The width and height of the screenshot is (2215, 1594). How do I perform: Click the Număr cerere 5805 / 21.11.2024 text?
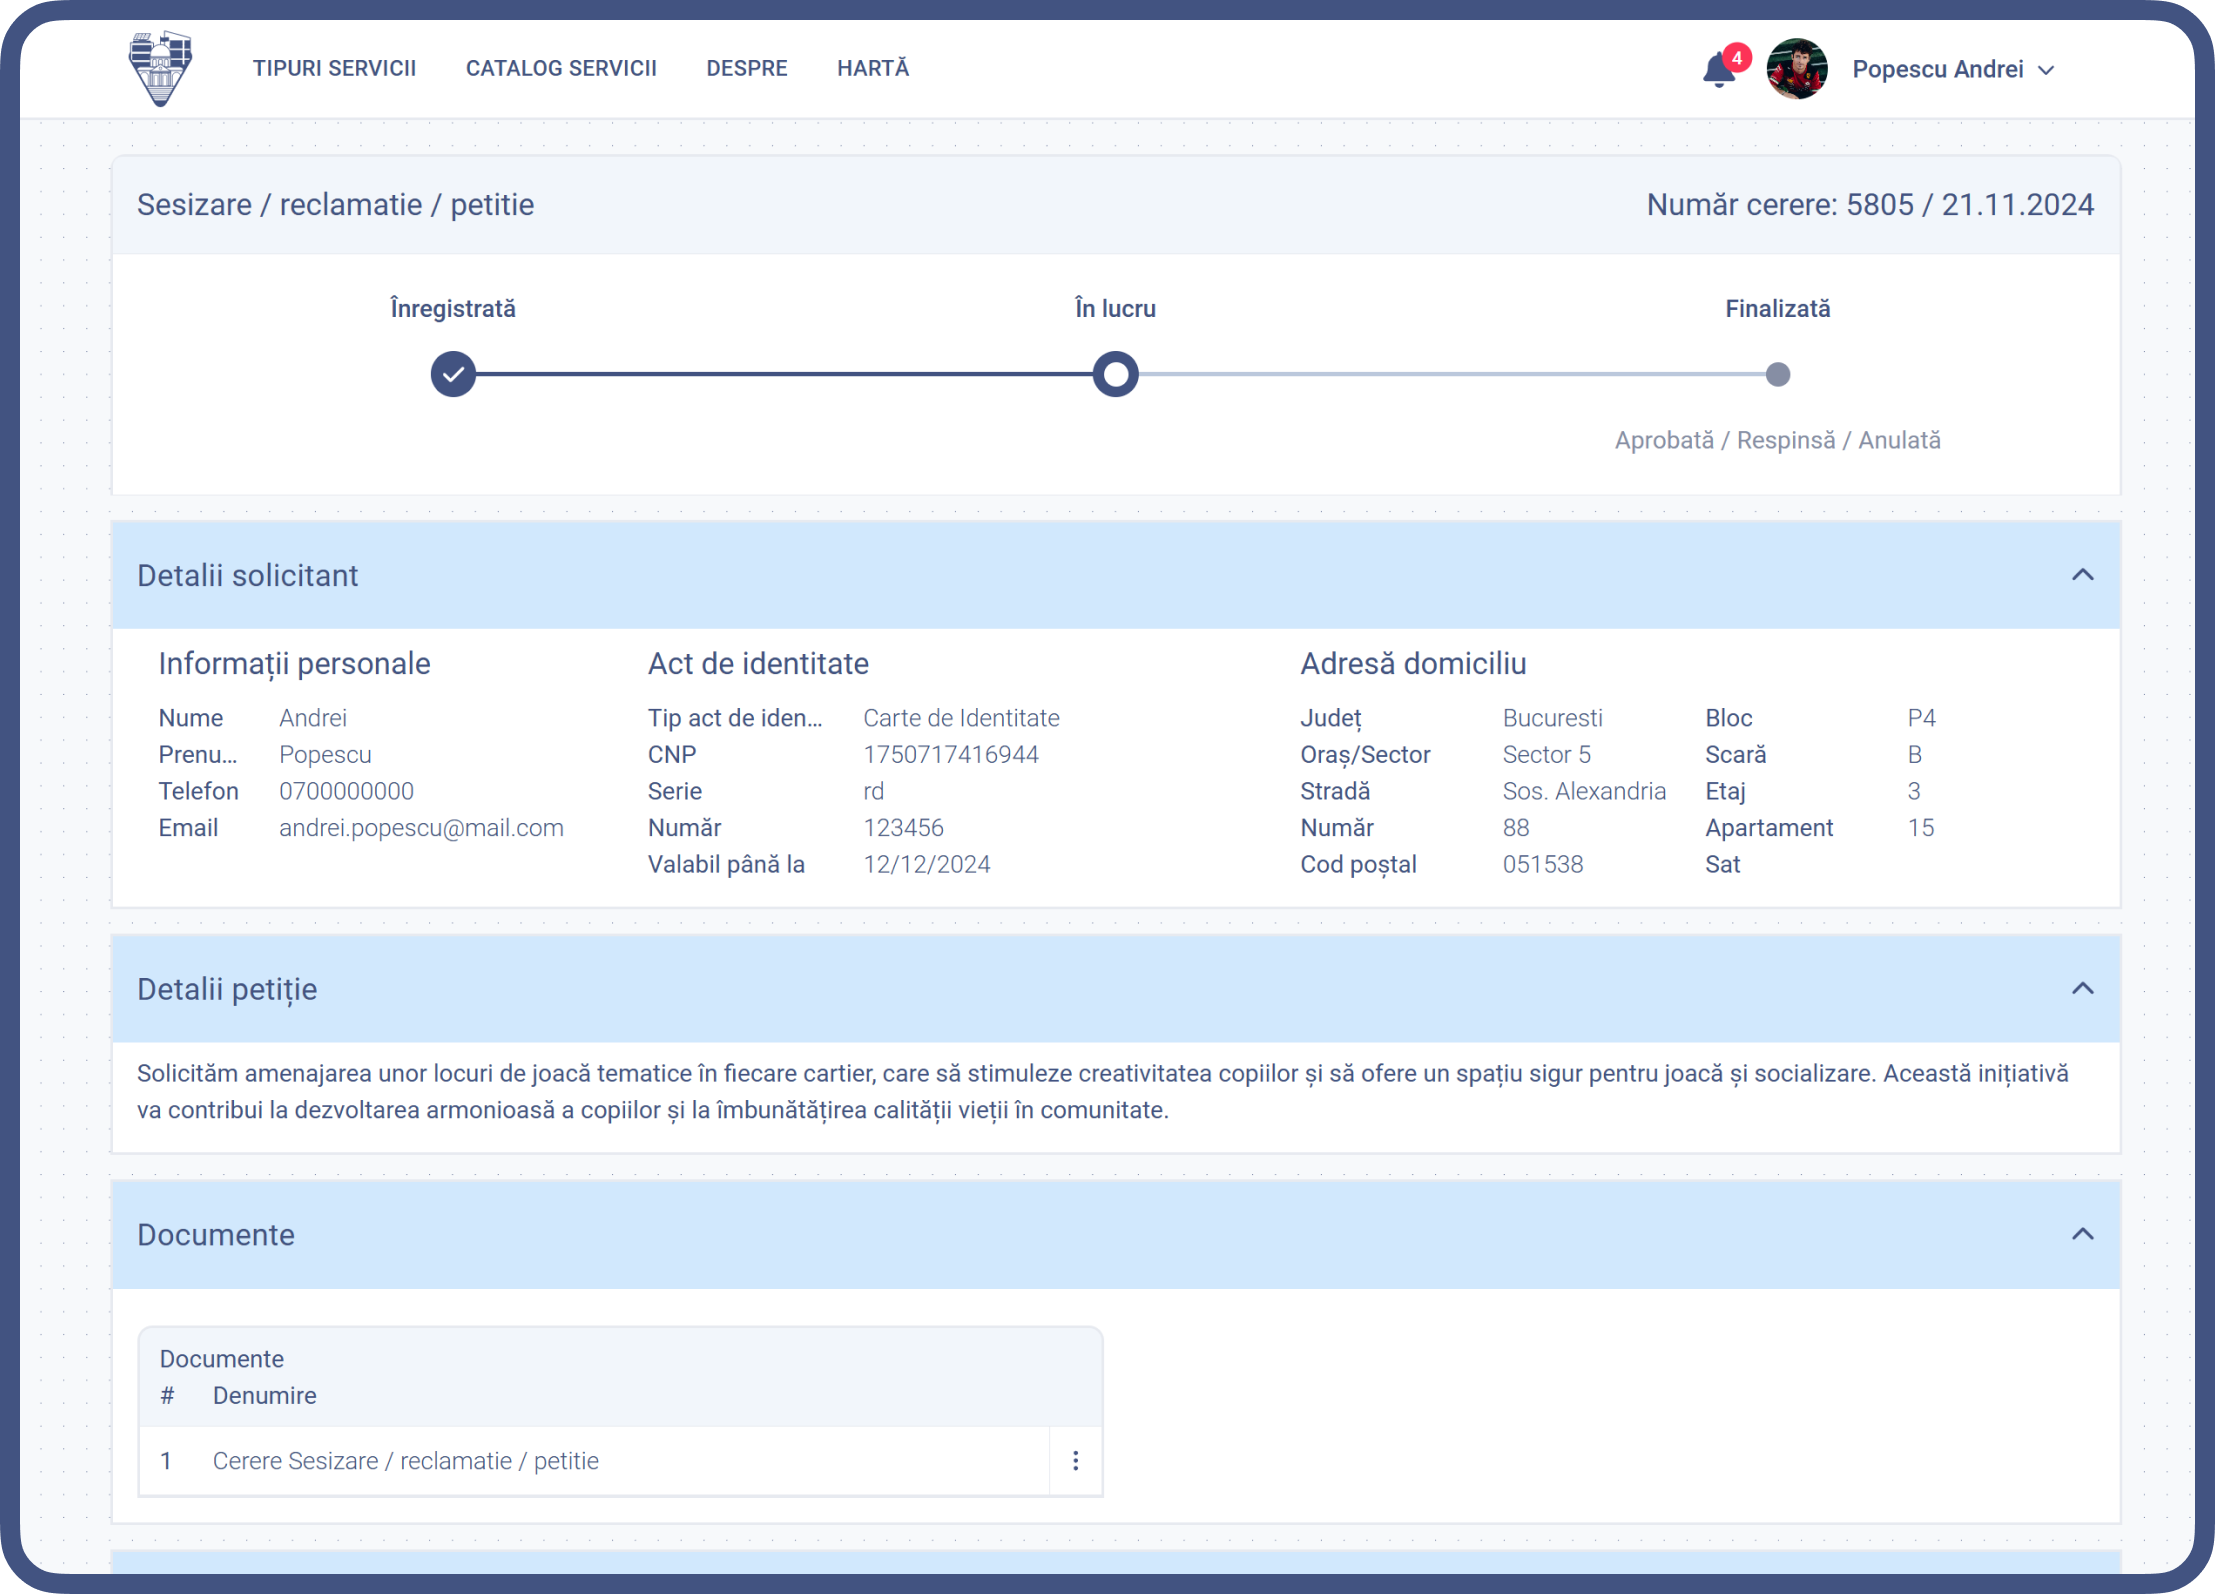[1870, 205]
